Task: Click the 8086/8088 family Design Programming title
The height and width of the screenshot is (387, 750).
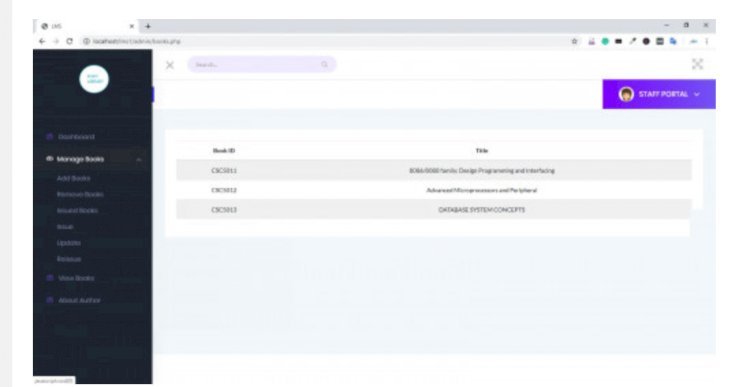Action: click(482, 171)
